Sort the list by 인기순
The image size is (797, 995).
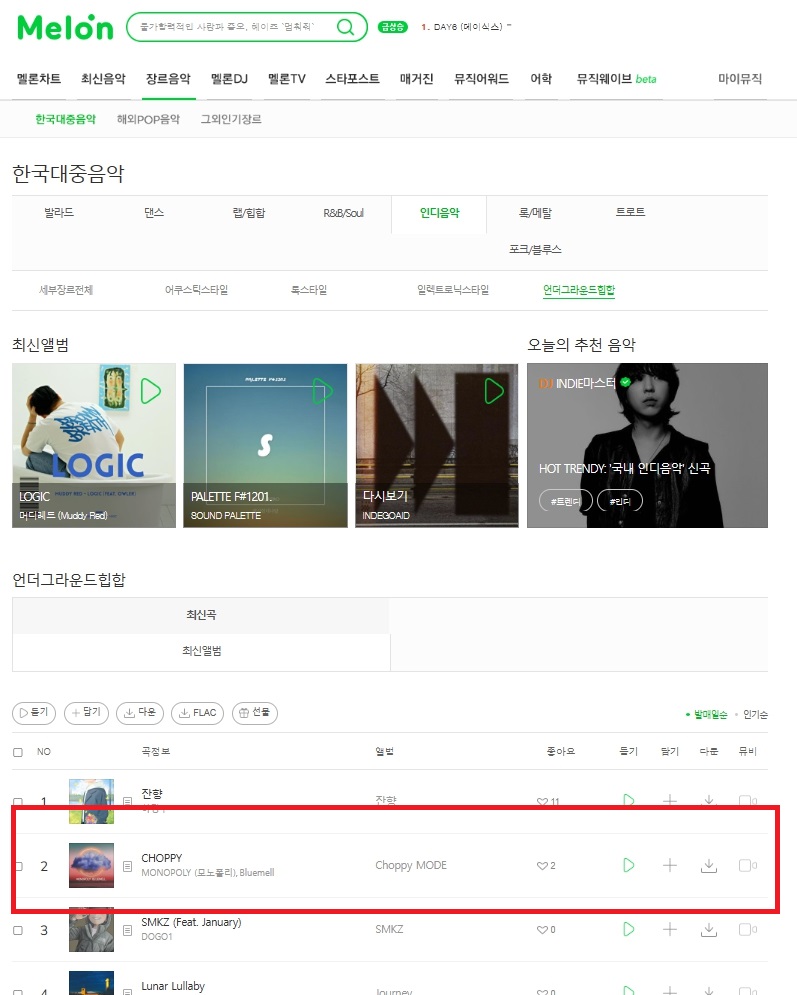pos(755,715)
